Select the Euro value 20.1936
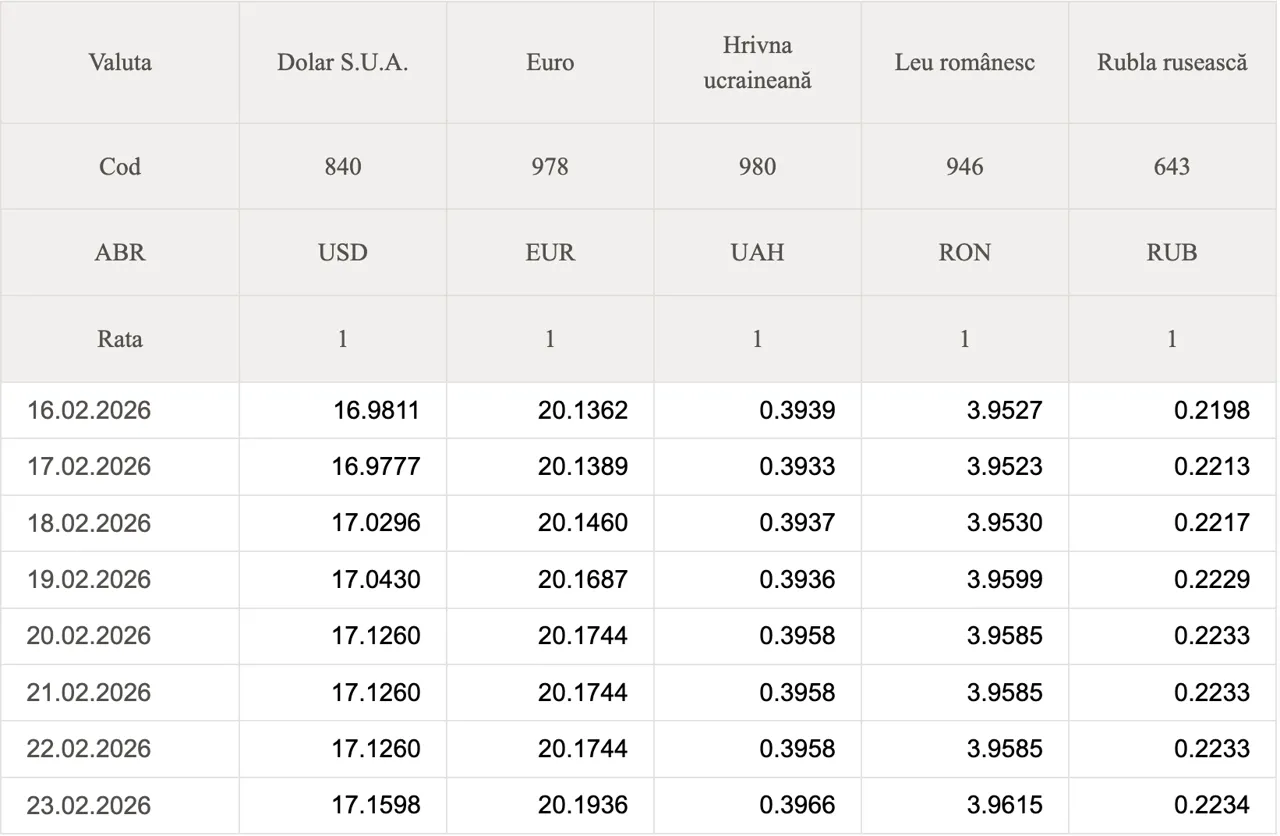This screenshot has height=836, width=1280. (583, 805)
